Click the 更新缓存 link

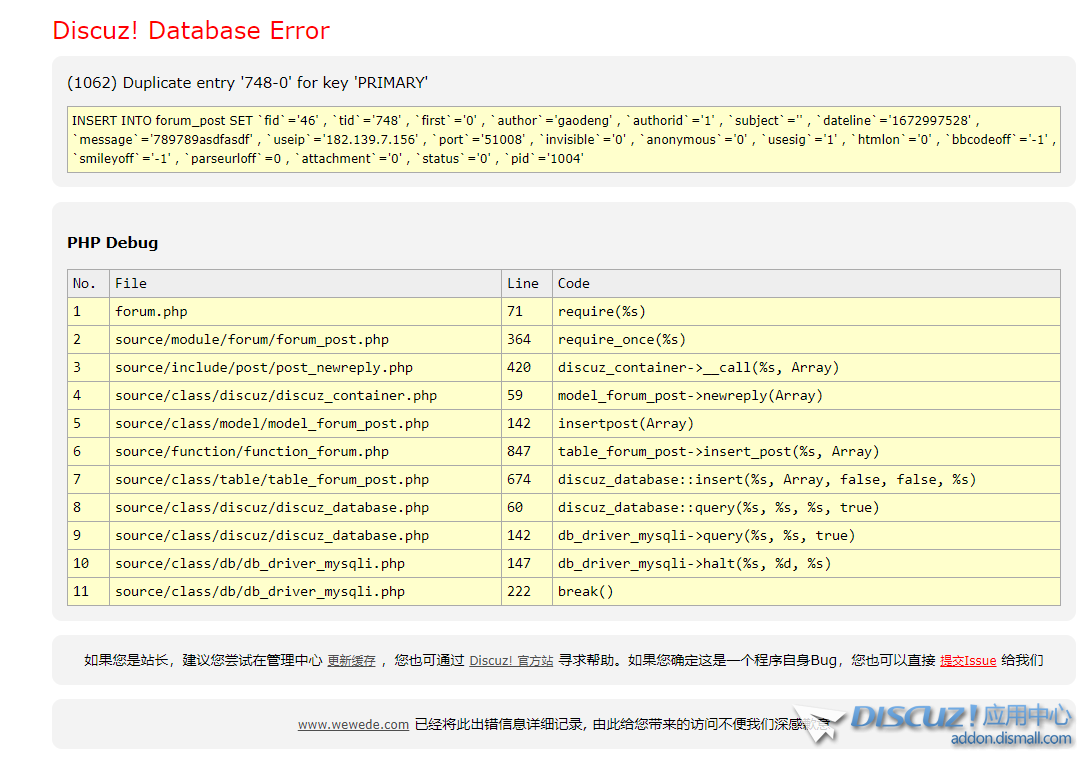click(x=351, y=661)
